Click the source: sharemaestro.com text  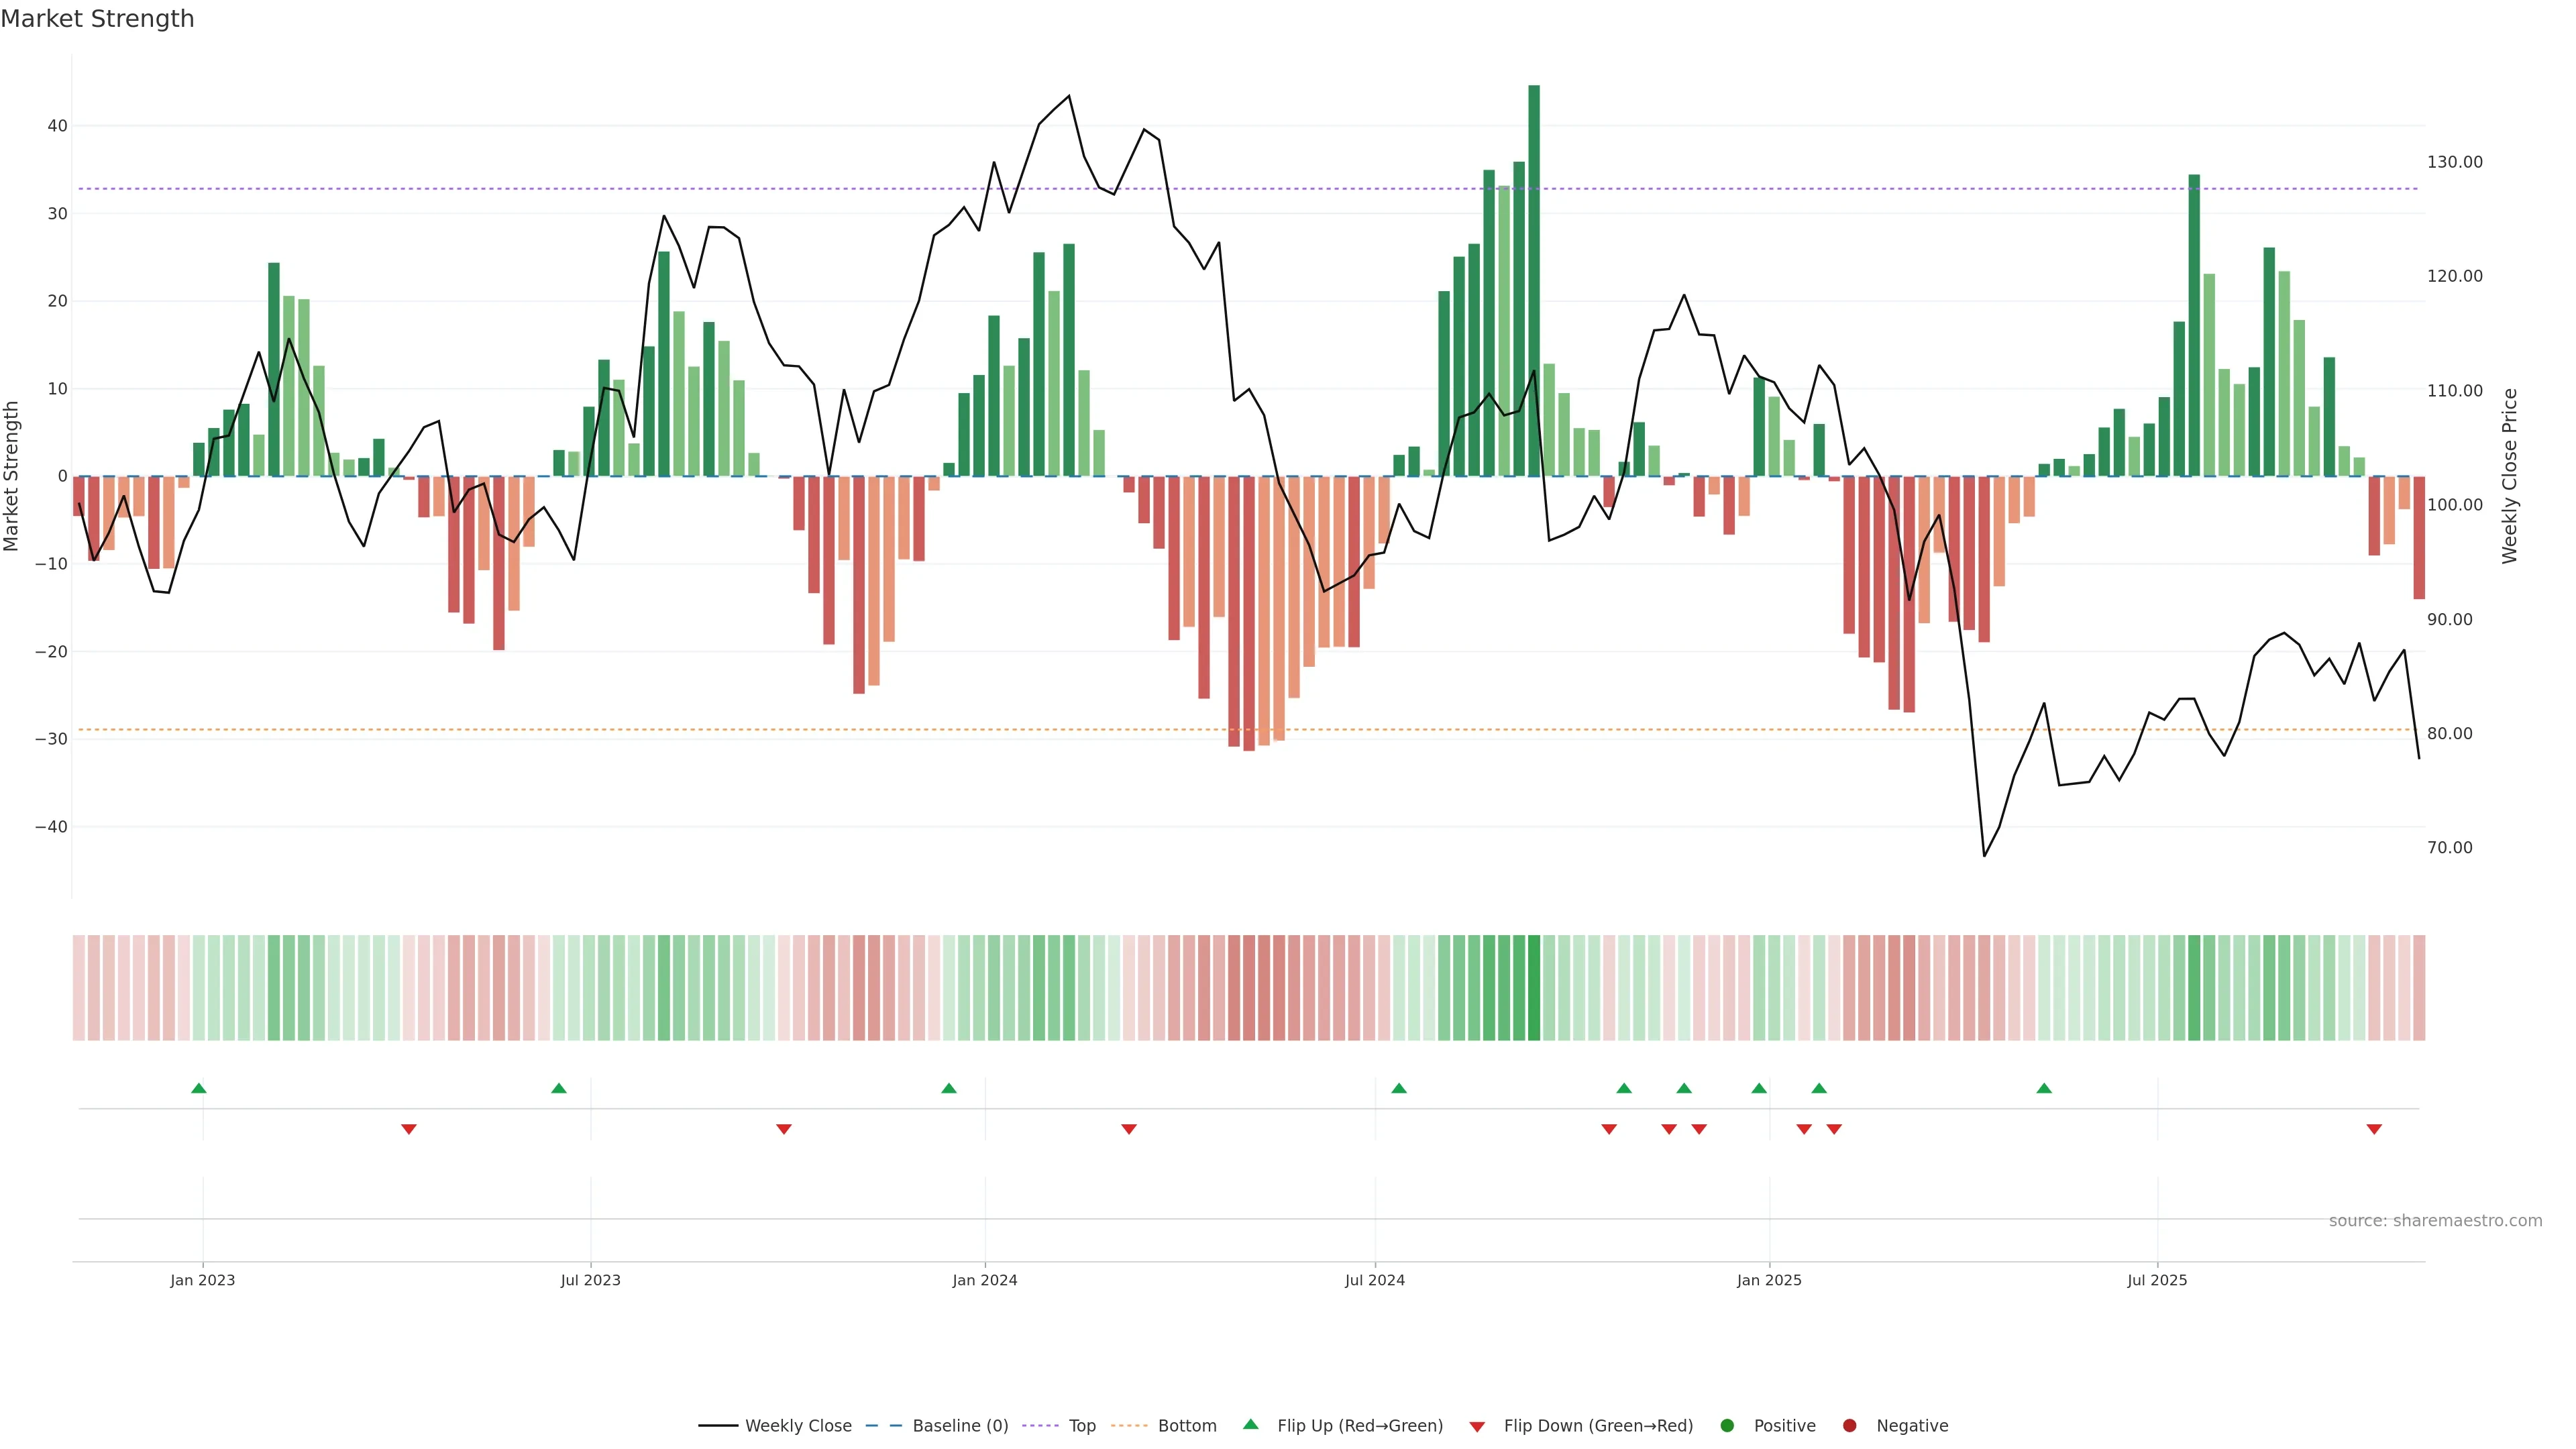[x=2435, y=1220]
